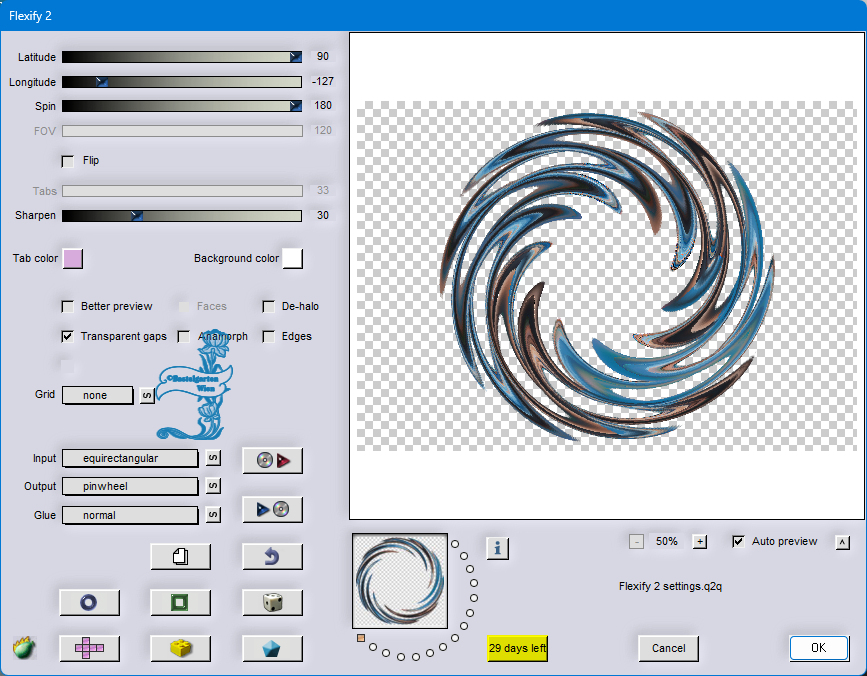This screenshot has height=676, width=867.
Task: Enable the Flip checkbox
Action: [x=67, y=161]
